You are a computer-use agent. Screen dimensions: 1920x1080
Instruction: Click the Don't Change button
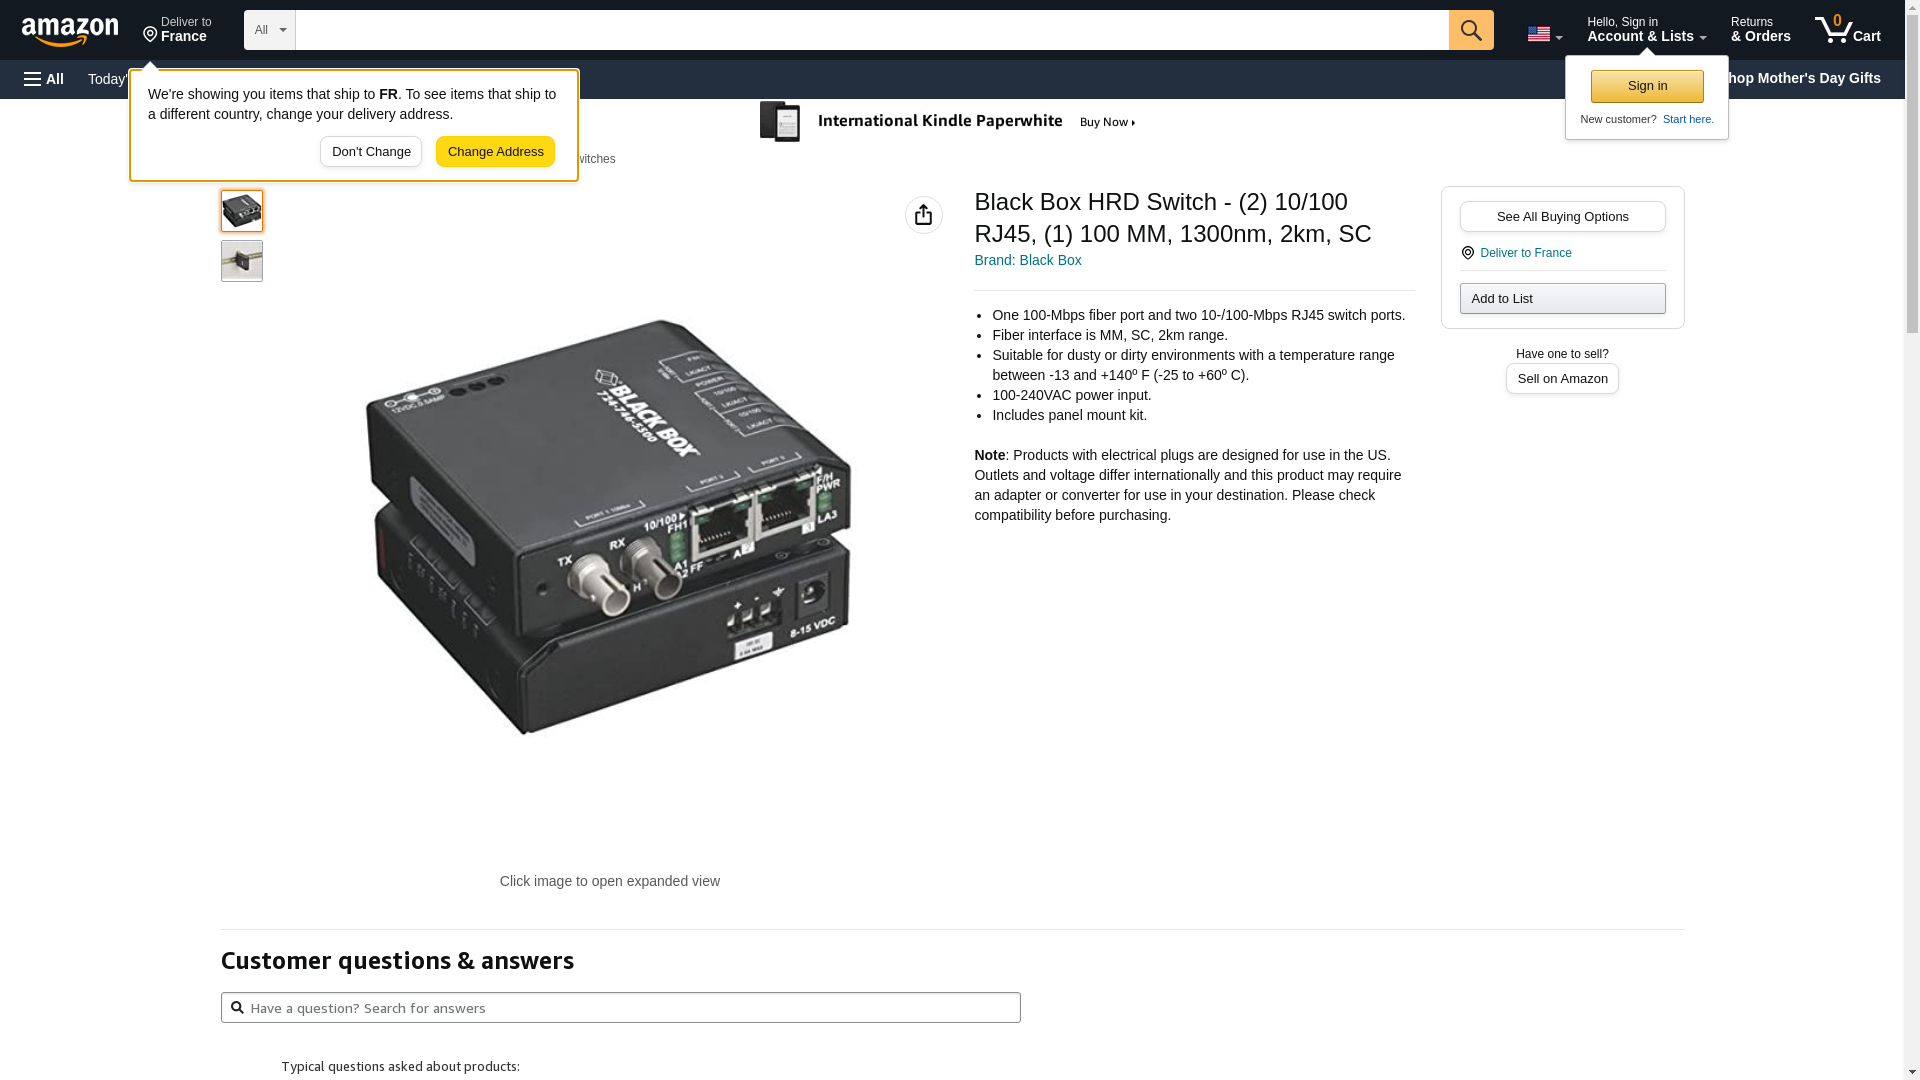click(x=371, y=152)
